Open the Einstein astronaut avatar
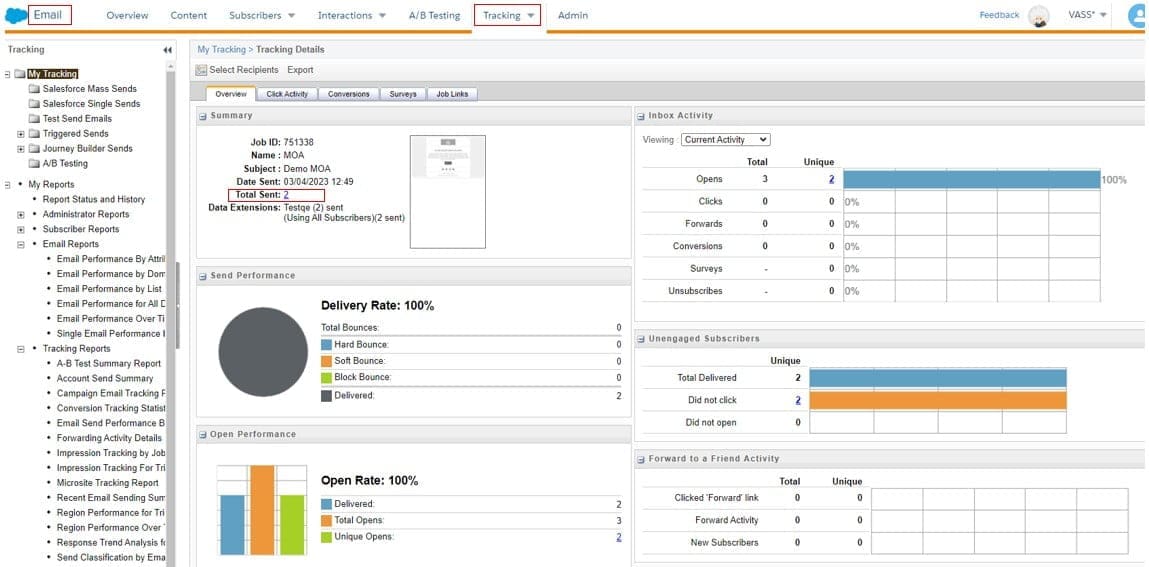 [1039, 16]
